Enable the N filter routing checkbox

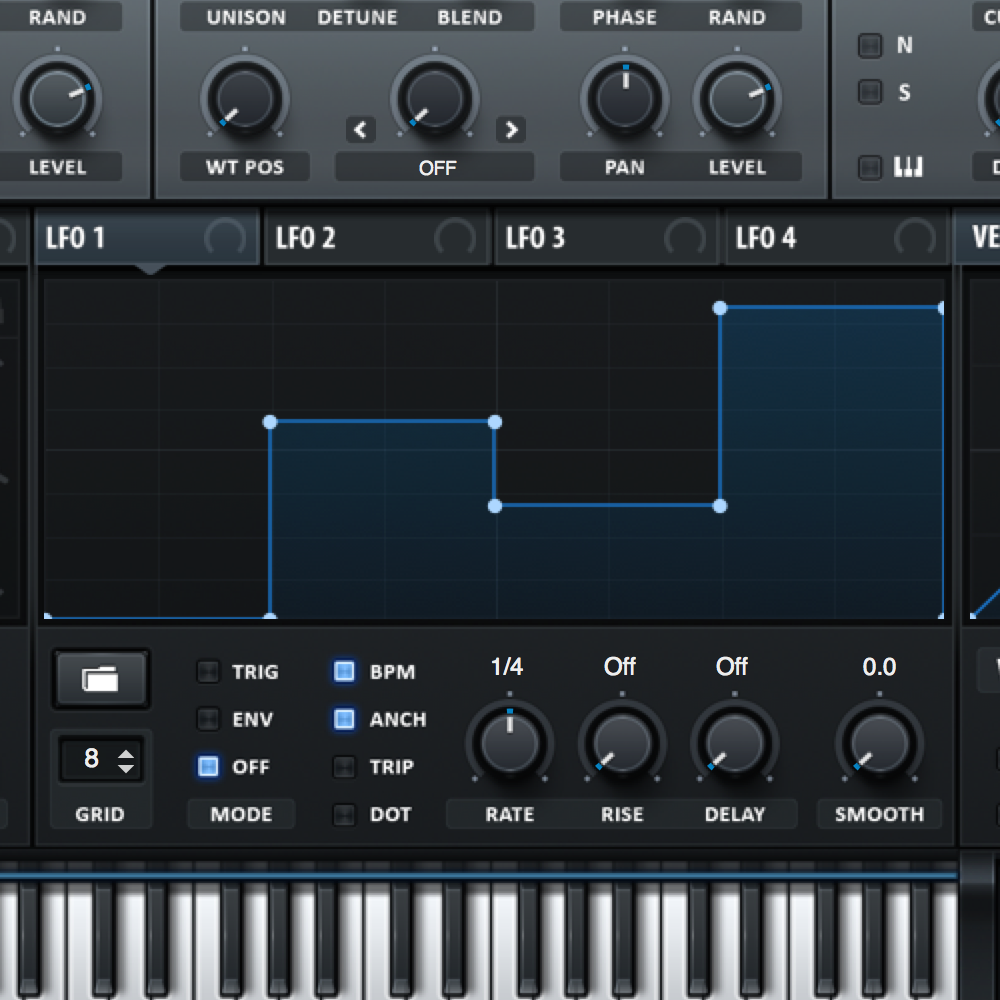pos(870,45)
